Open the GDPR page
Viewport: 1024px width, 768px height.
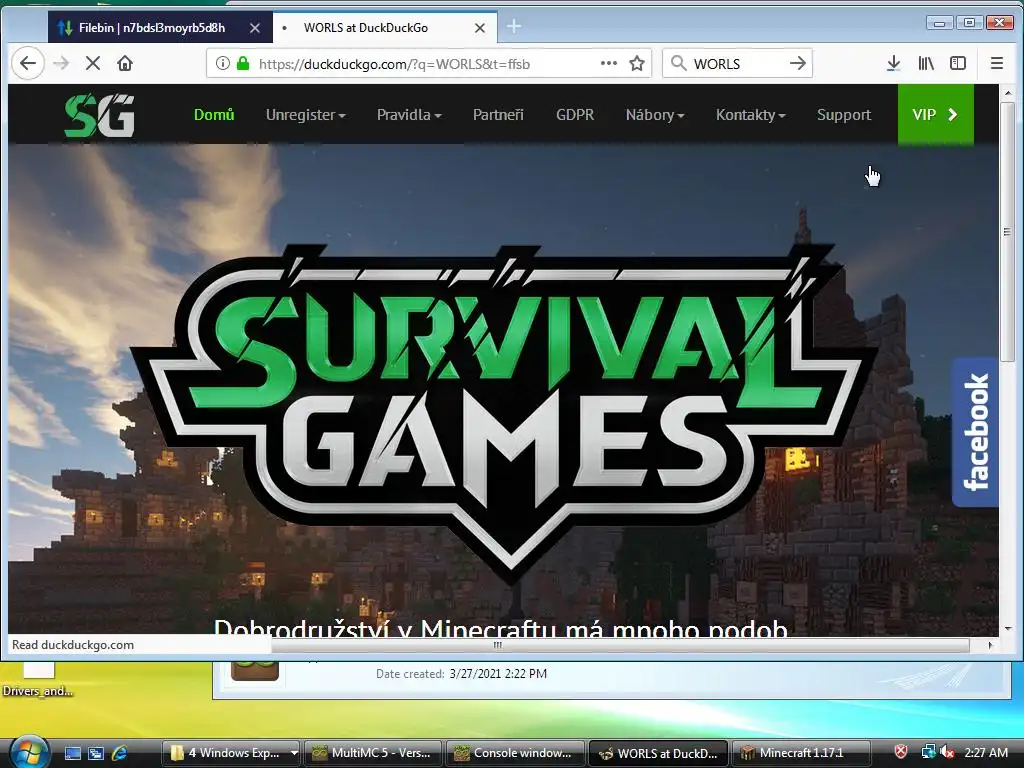[575, 115]
